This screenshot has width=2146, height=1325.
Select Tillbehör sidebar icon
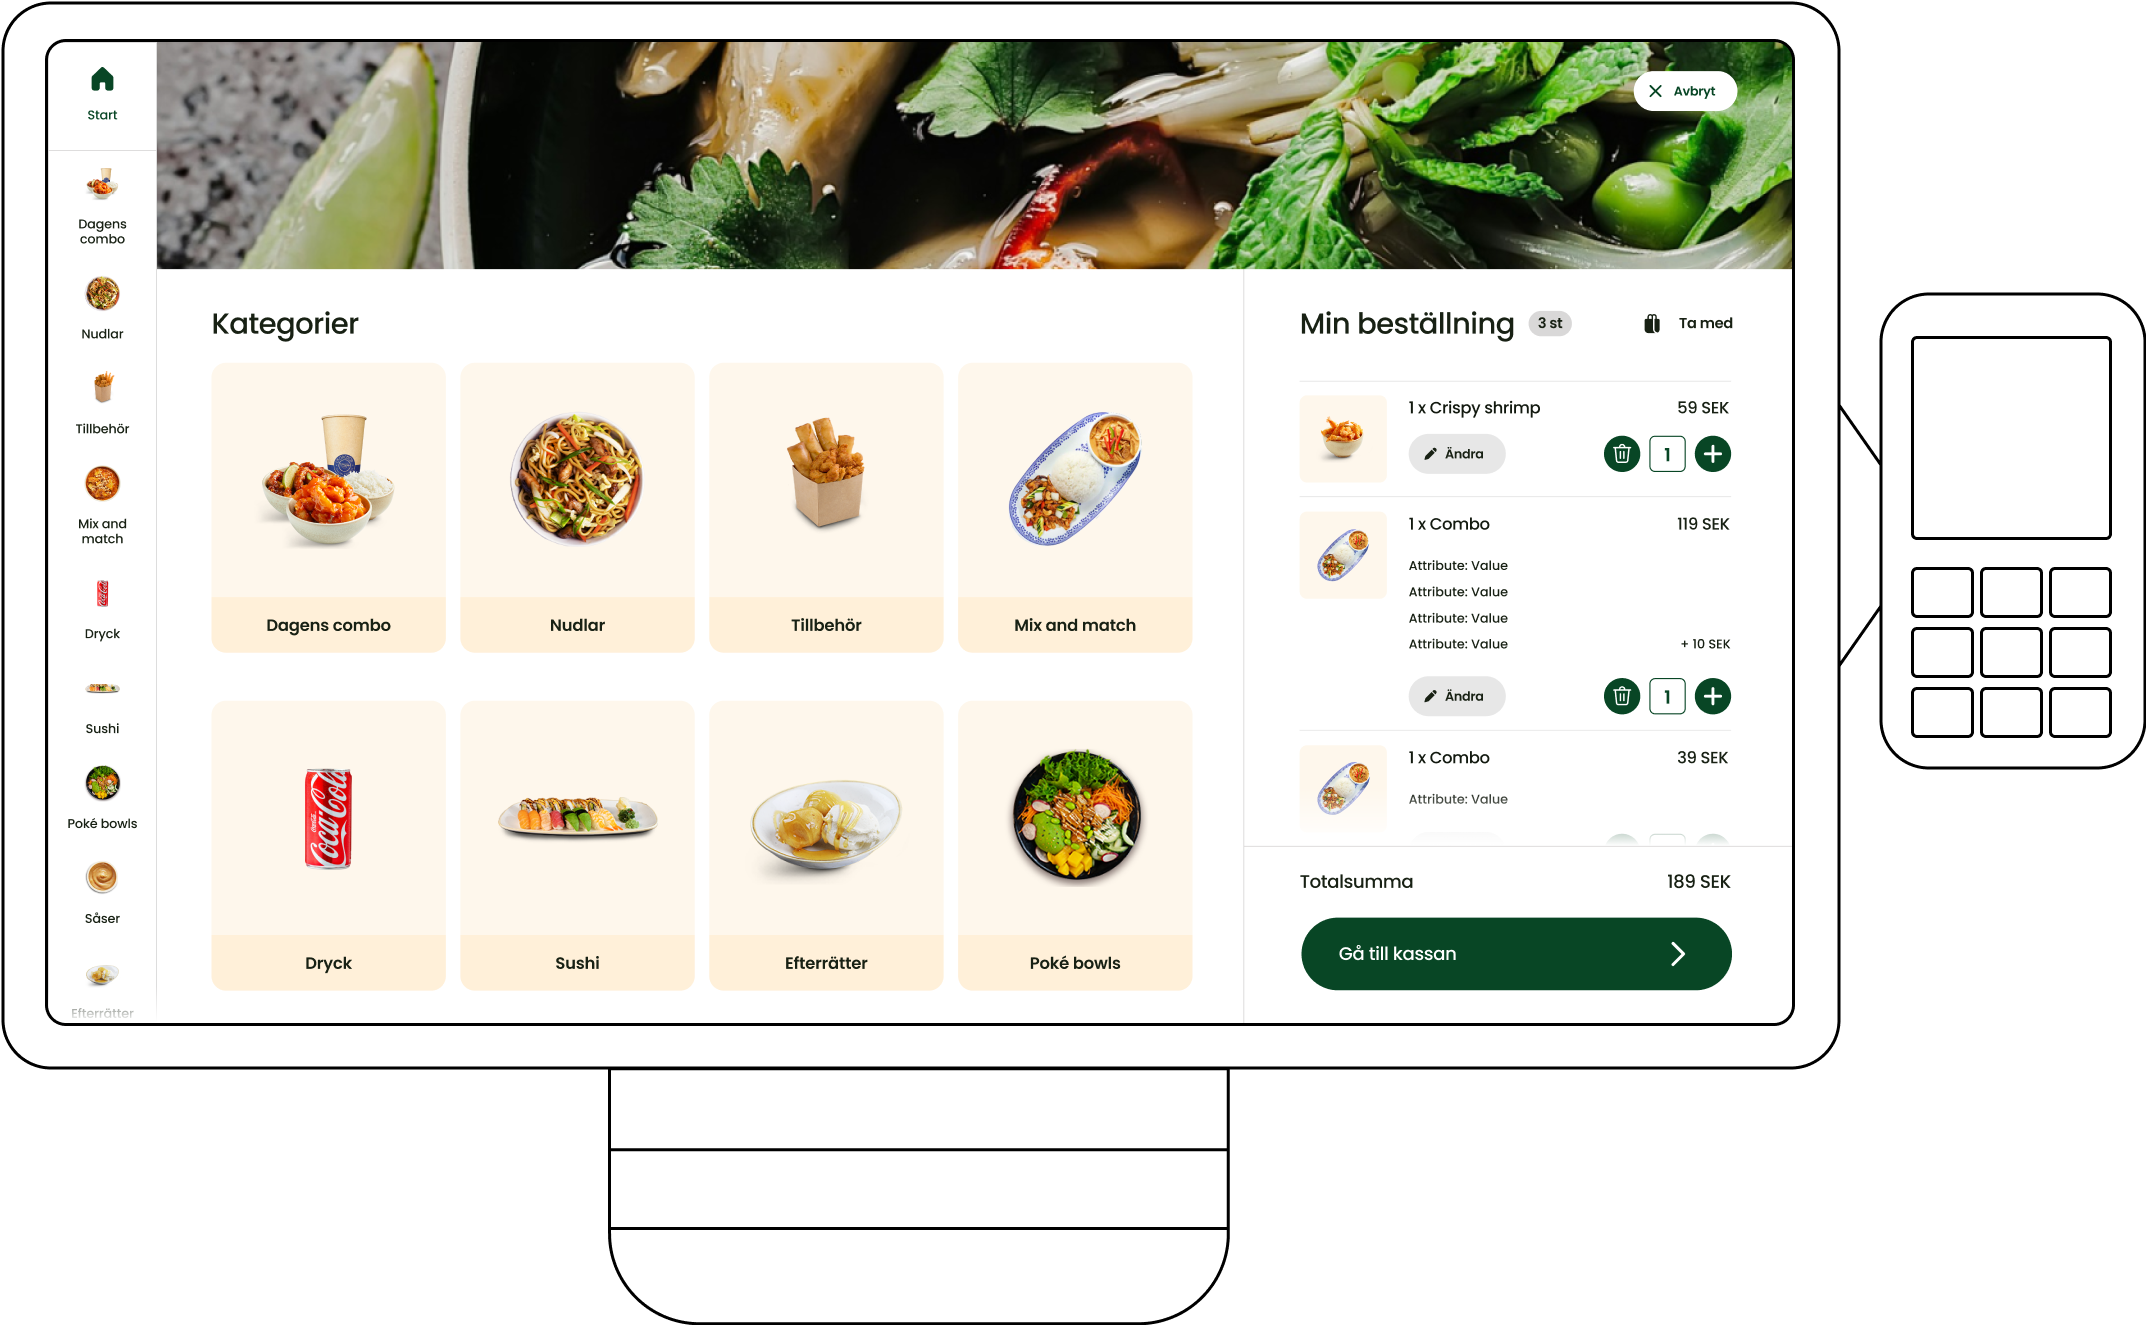(x=102, y=403)
